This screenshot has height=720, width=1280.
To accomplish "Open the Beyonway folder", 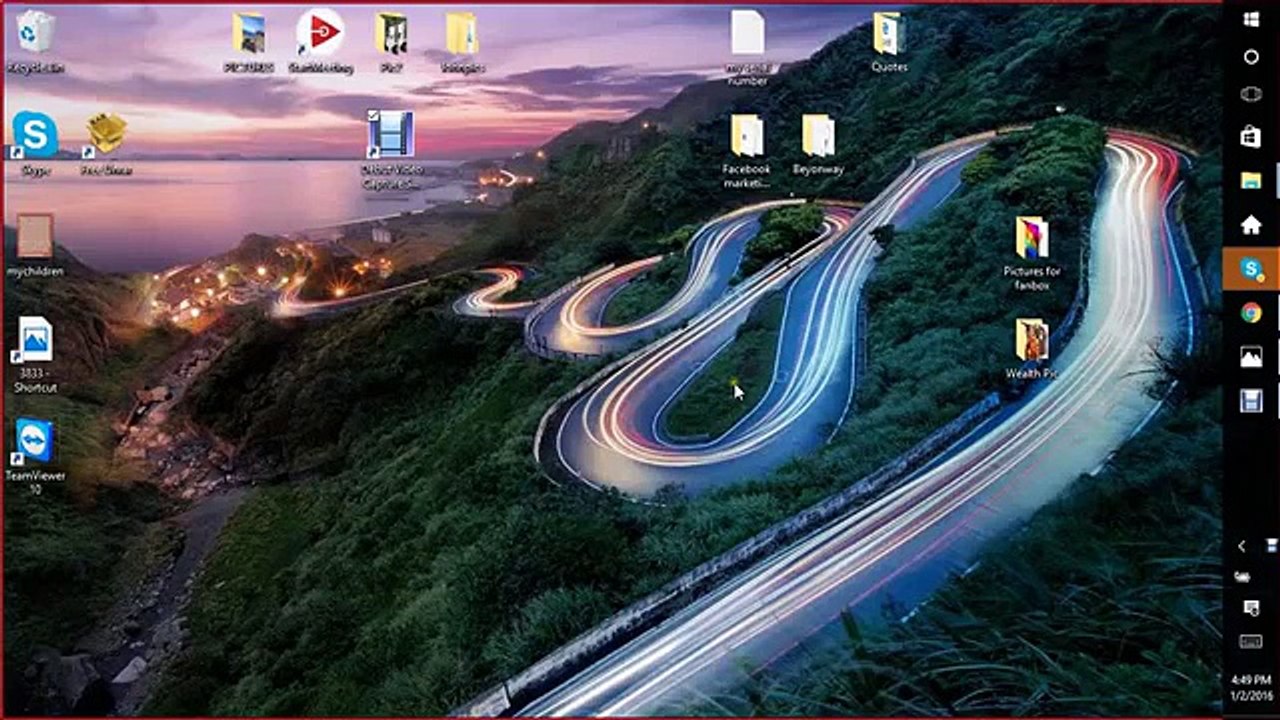I will 818,145.
